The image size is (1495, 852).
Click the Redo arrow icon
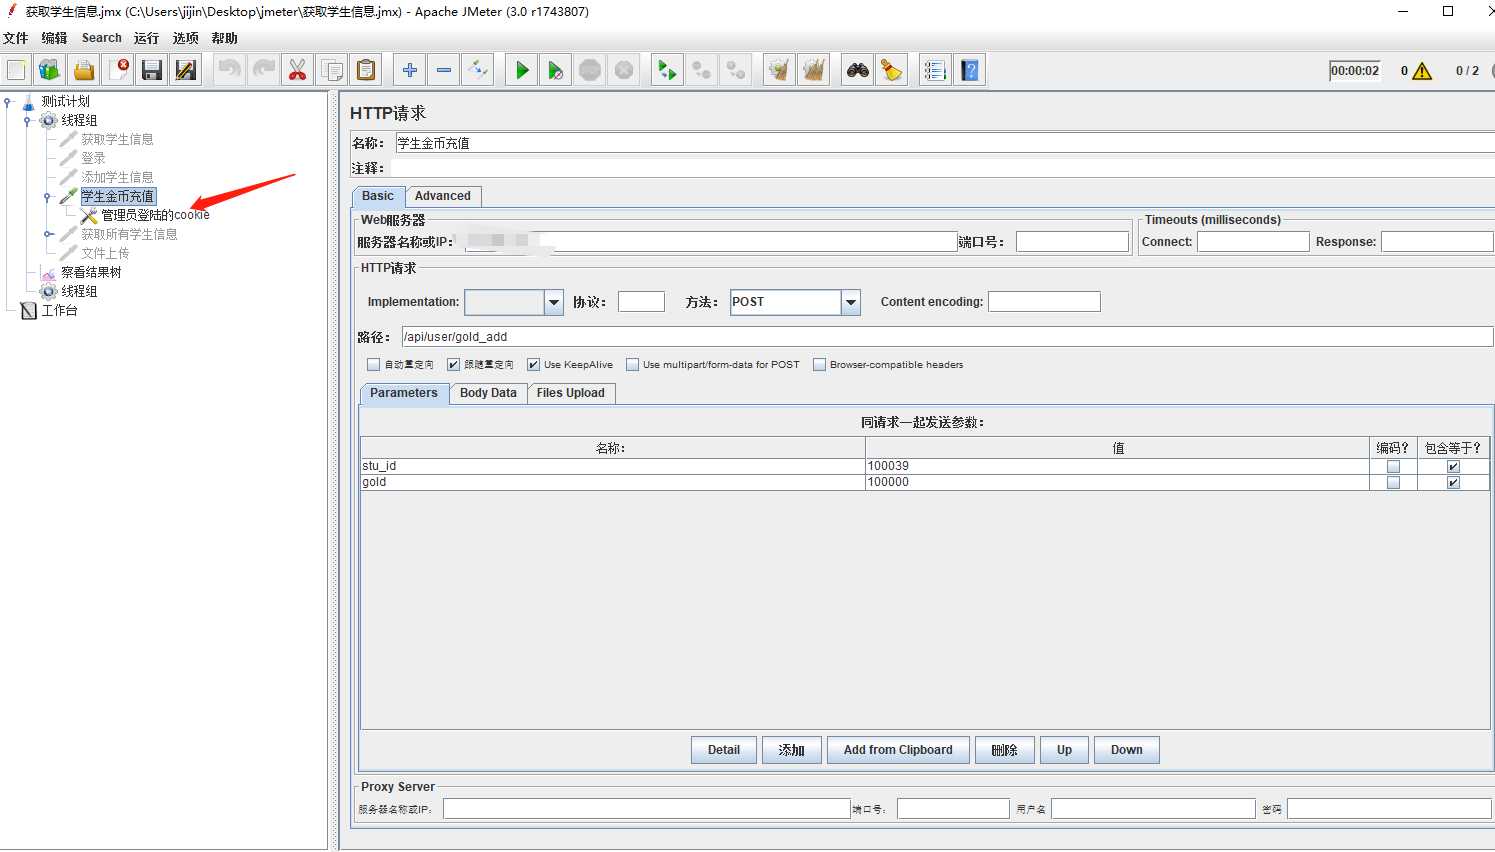[264, 70]
